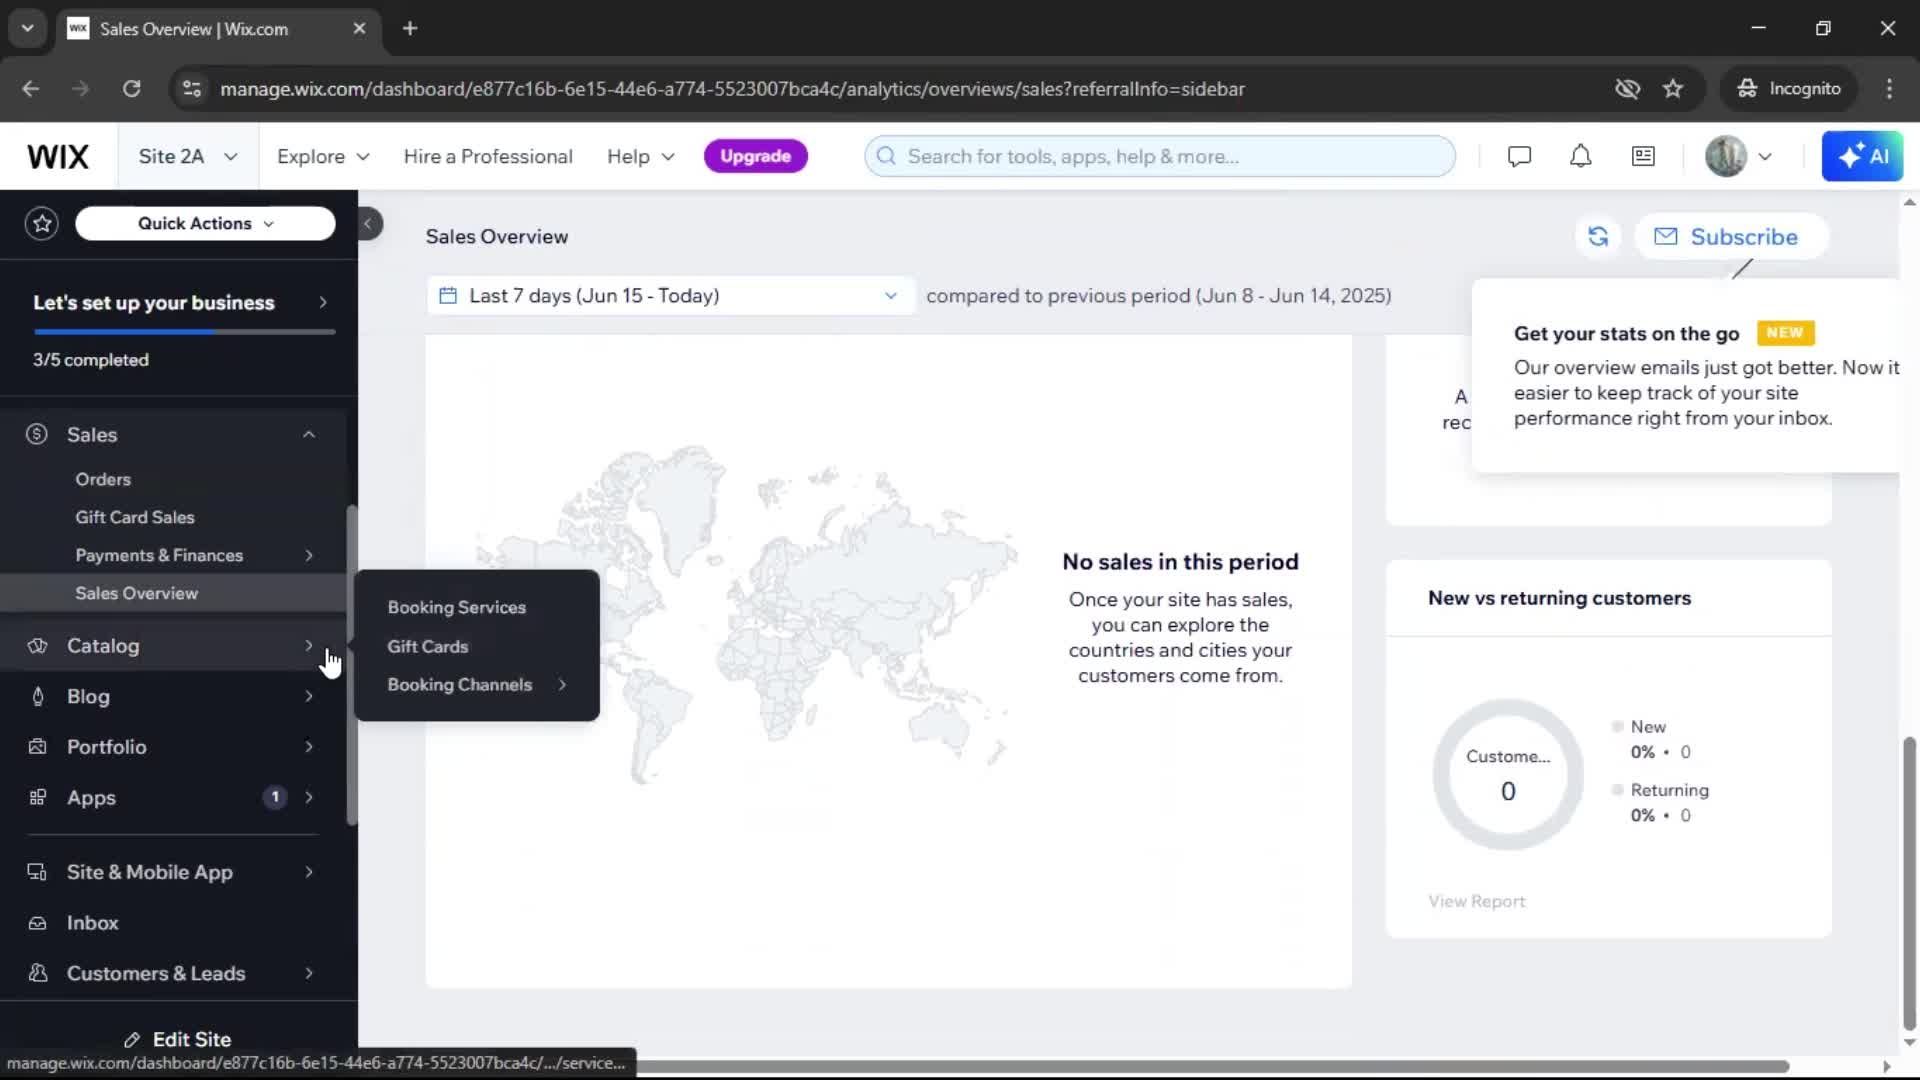Open the Quick Actions dropdown
The width and height of the screenshot is (1920, 1080).
(205, 223)
